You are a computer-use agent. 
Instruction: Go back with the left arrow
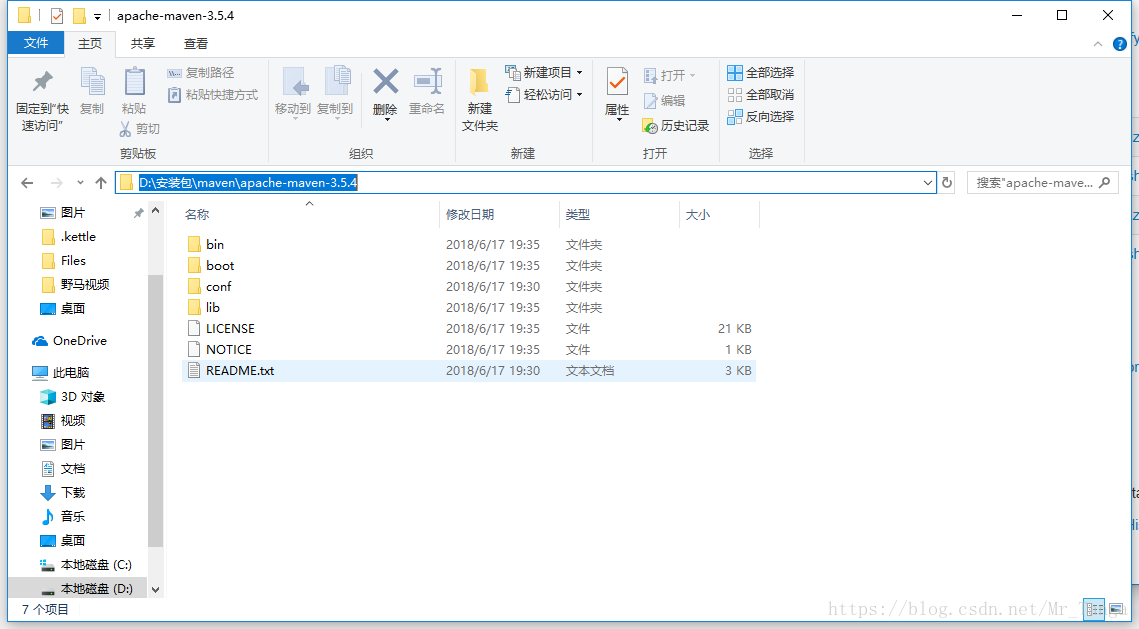tap(28, 183)
